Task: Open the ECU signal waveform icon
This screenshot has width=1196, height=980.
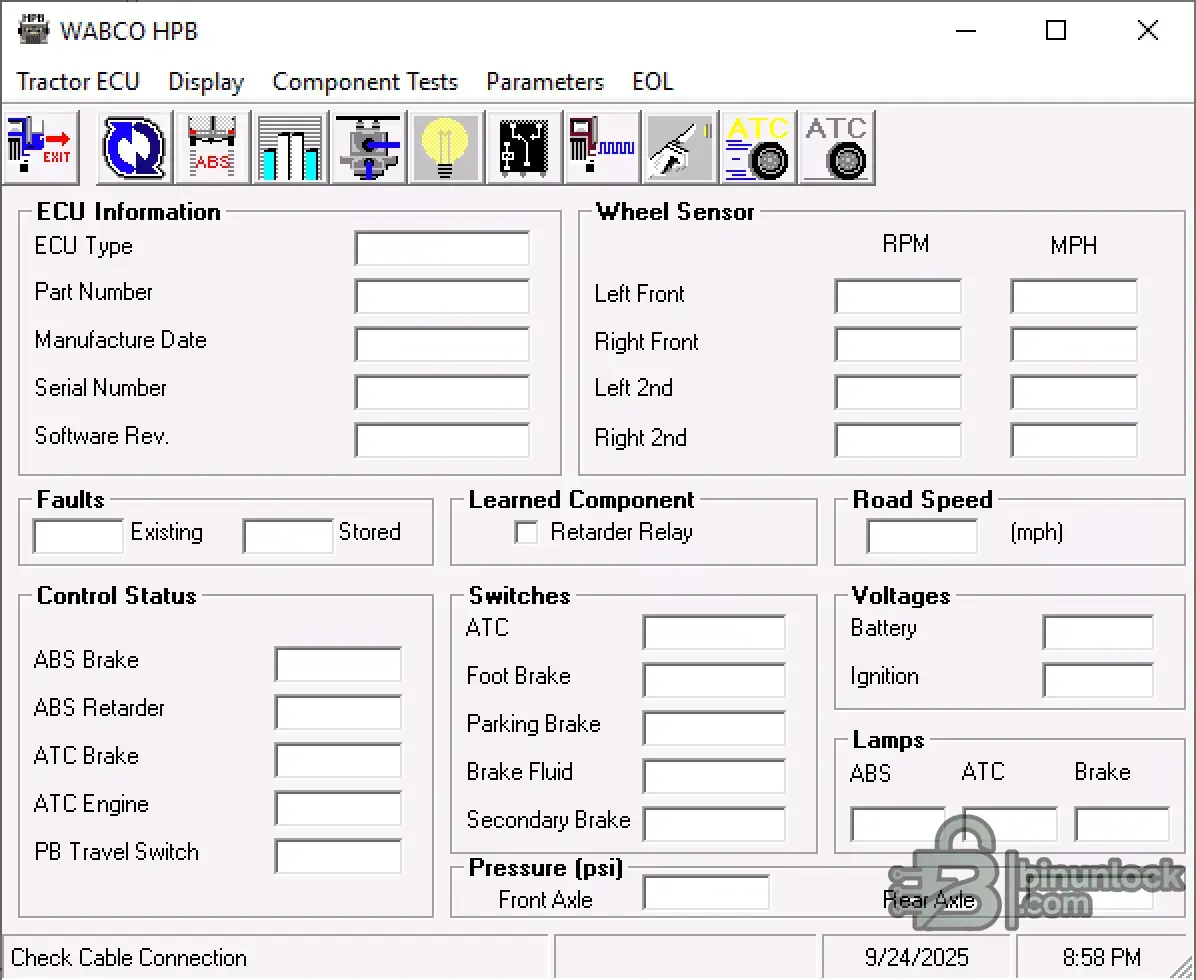Action: (x=602, y=147)
